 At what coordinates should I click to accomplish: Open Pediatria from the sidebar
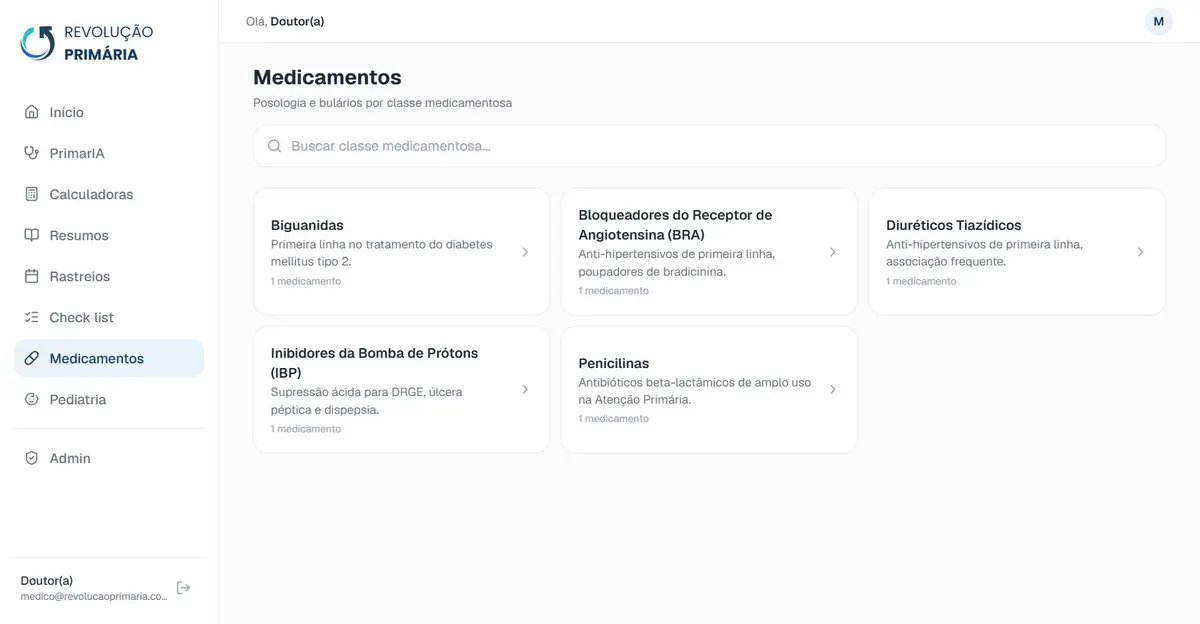pos(109,399)
